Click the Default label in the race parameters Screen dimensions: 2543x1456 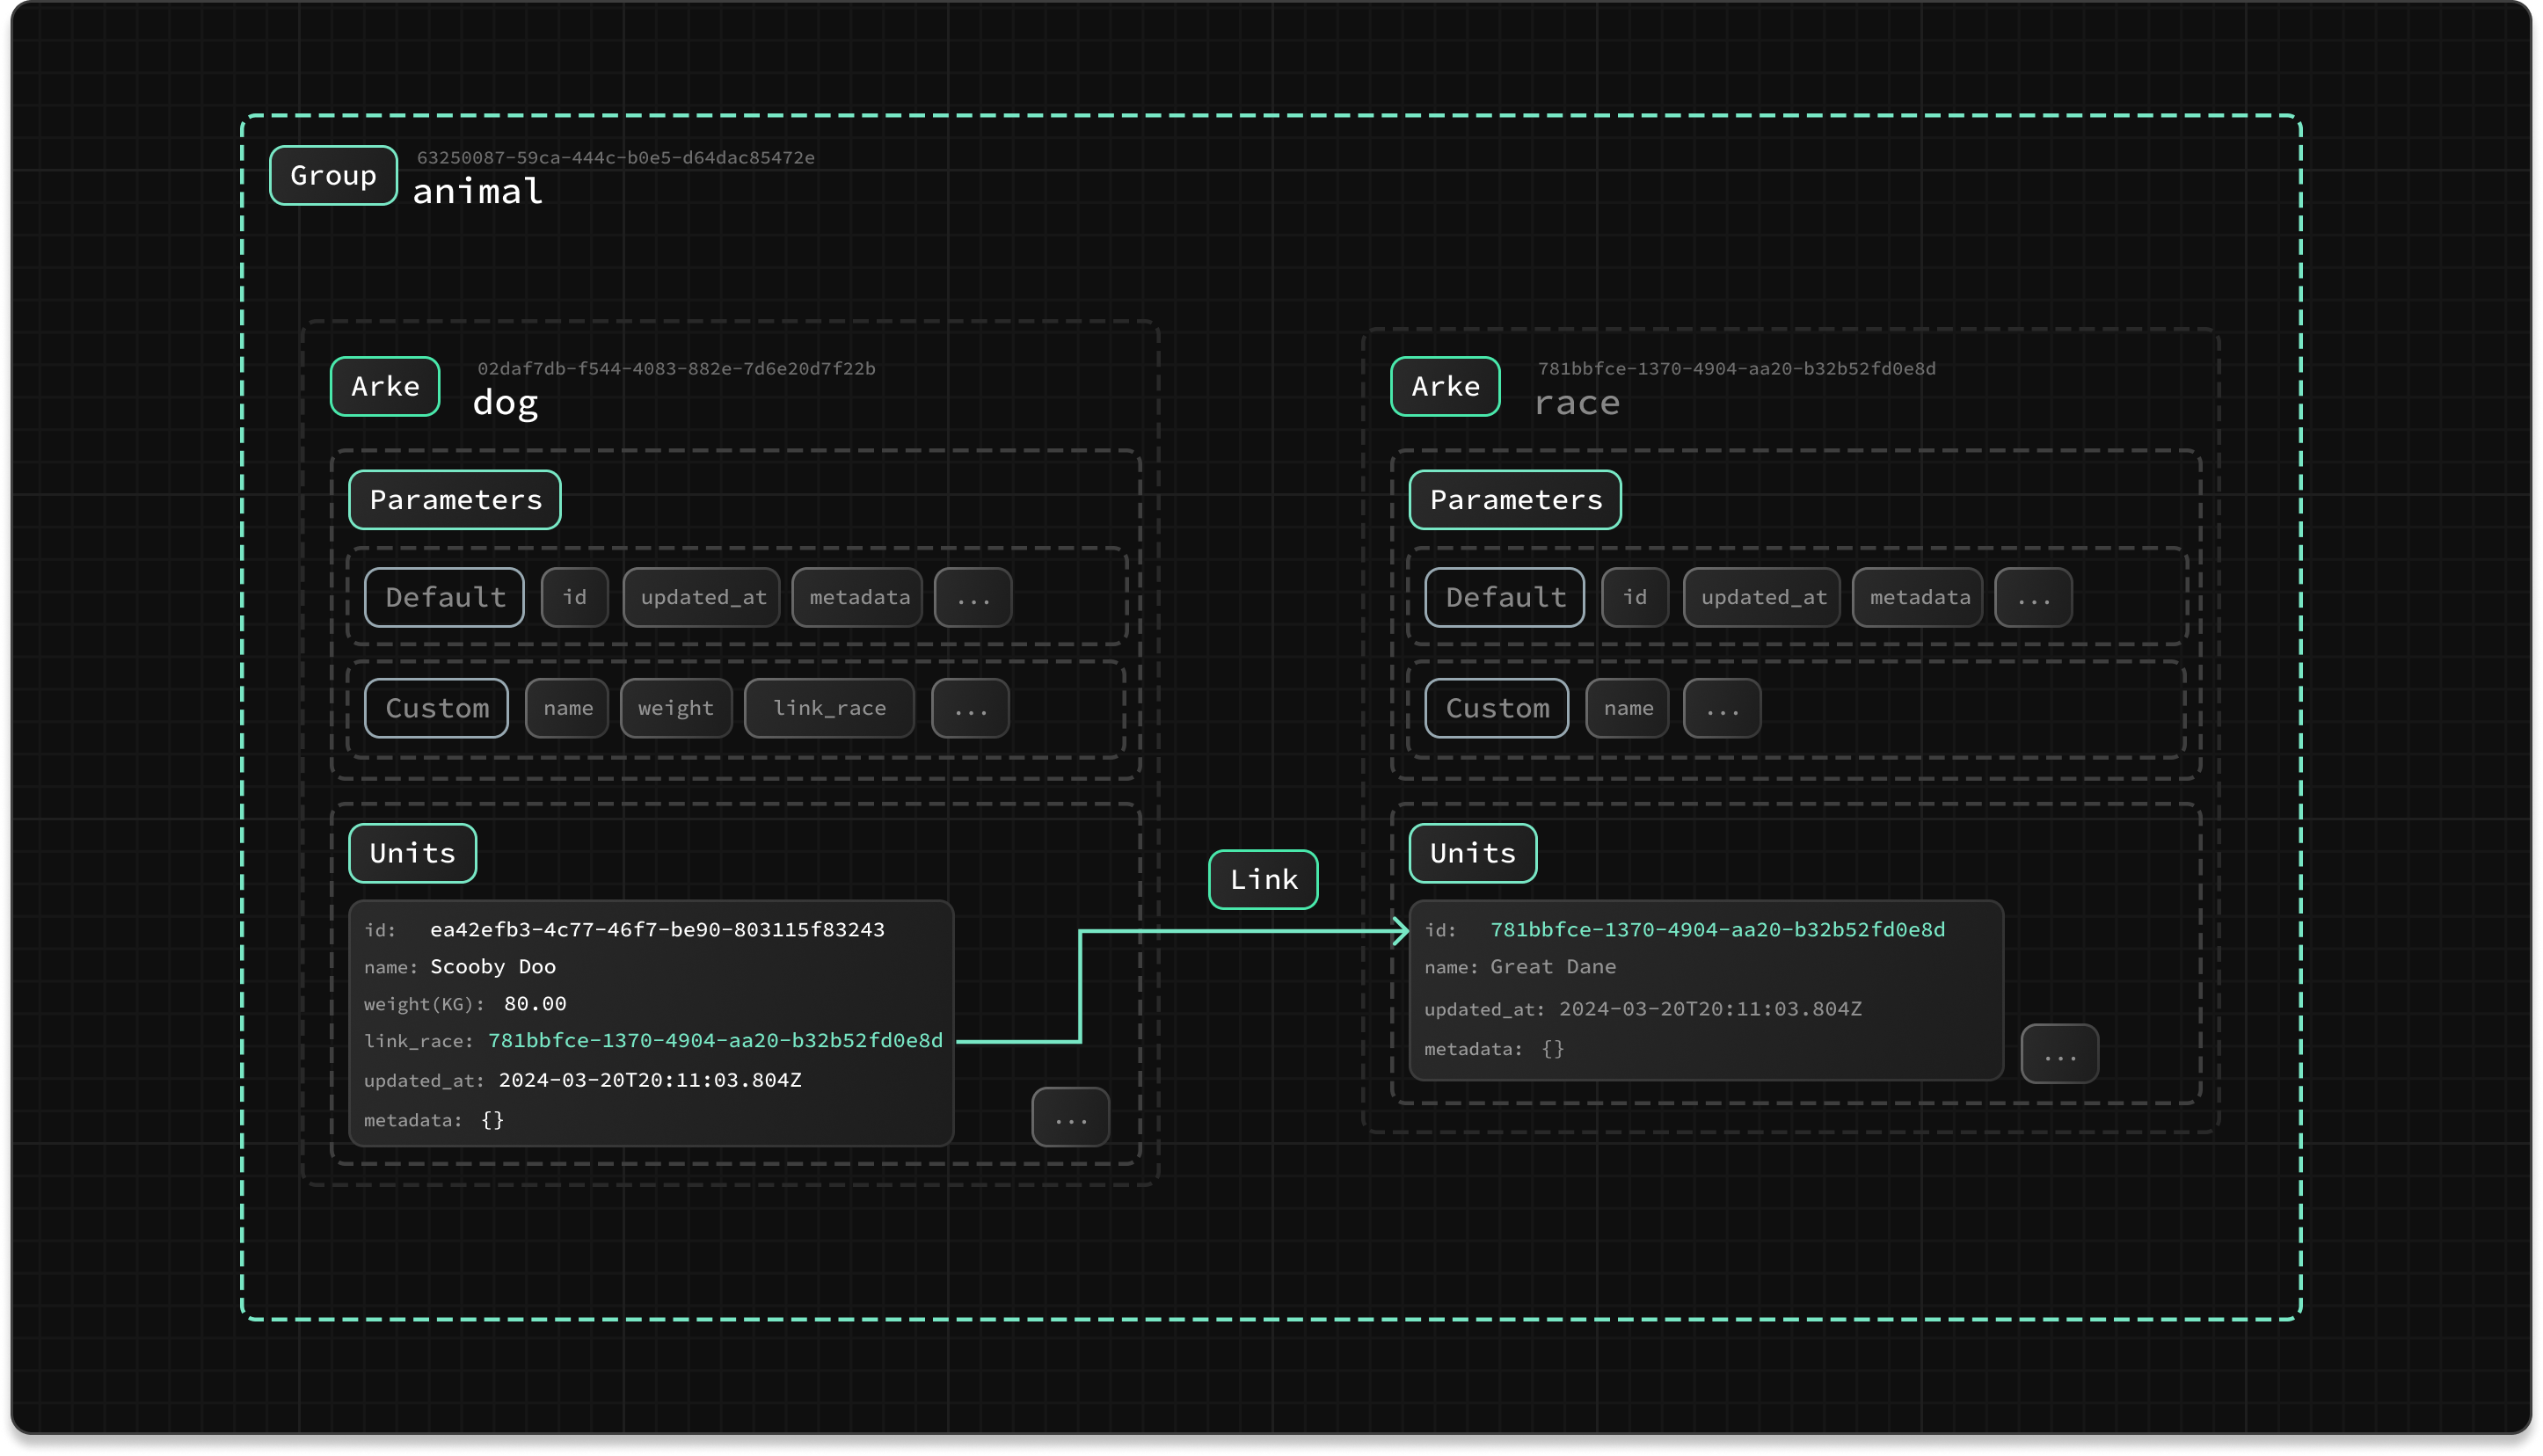[x=1504, y=598]
